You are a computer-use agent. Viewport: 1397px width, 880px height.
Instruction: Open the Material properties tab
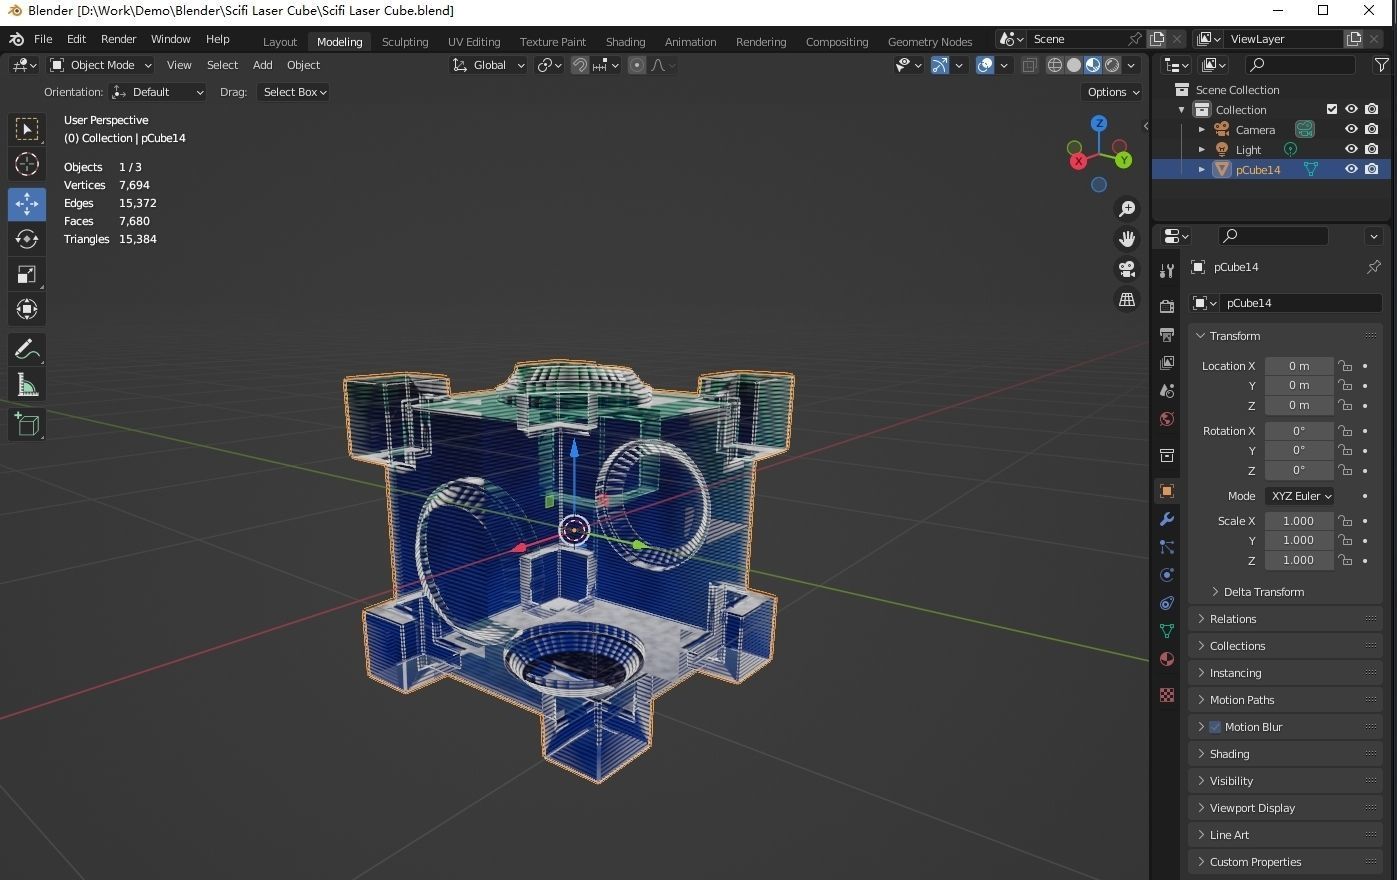pyautogui.click(x=1167, y=659)
